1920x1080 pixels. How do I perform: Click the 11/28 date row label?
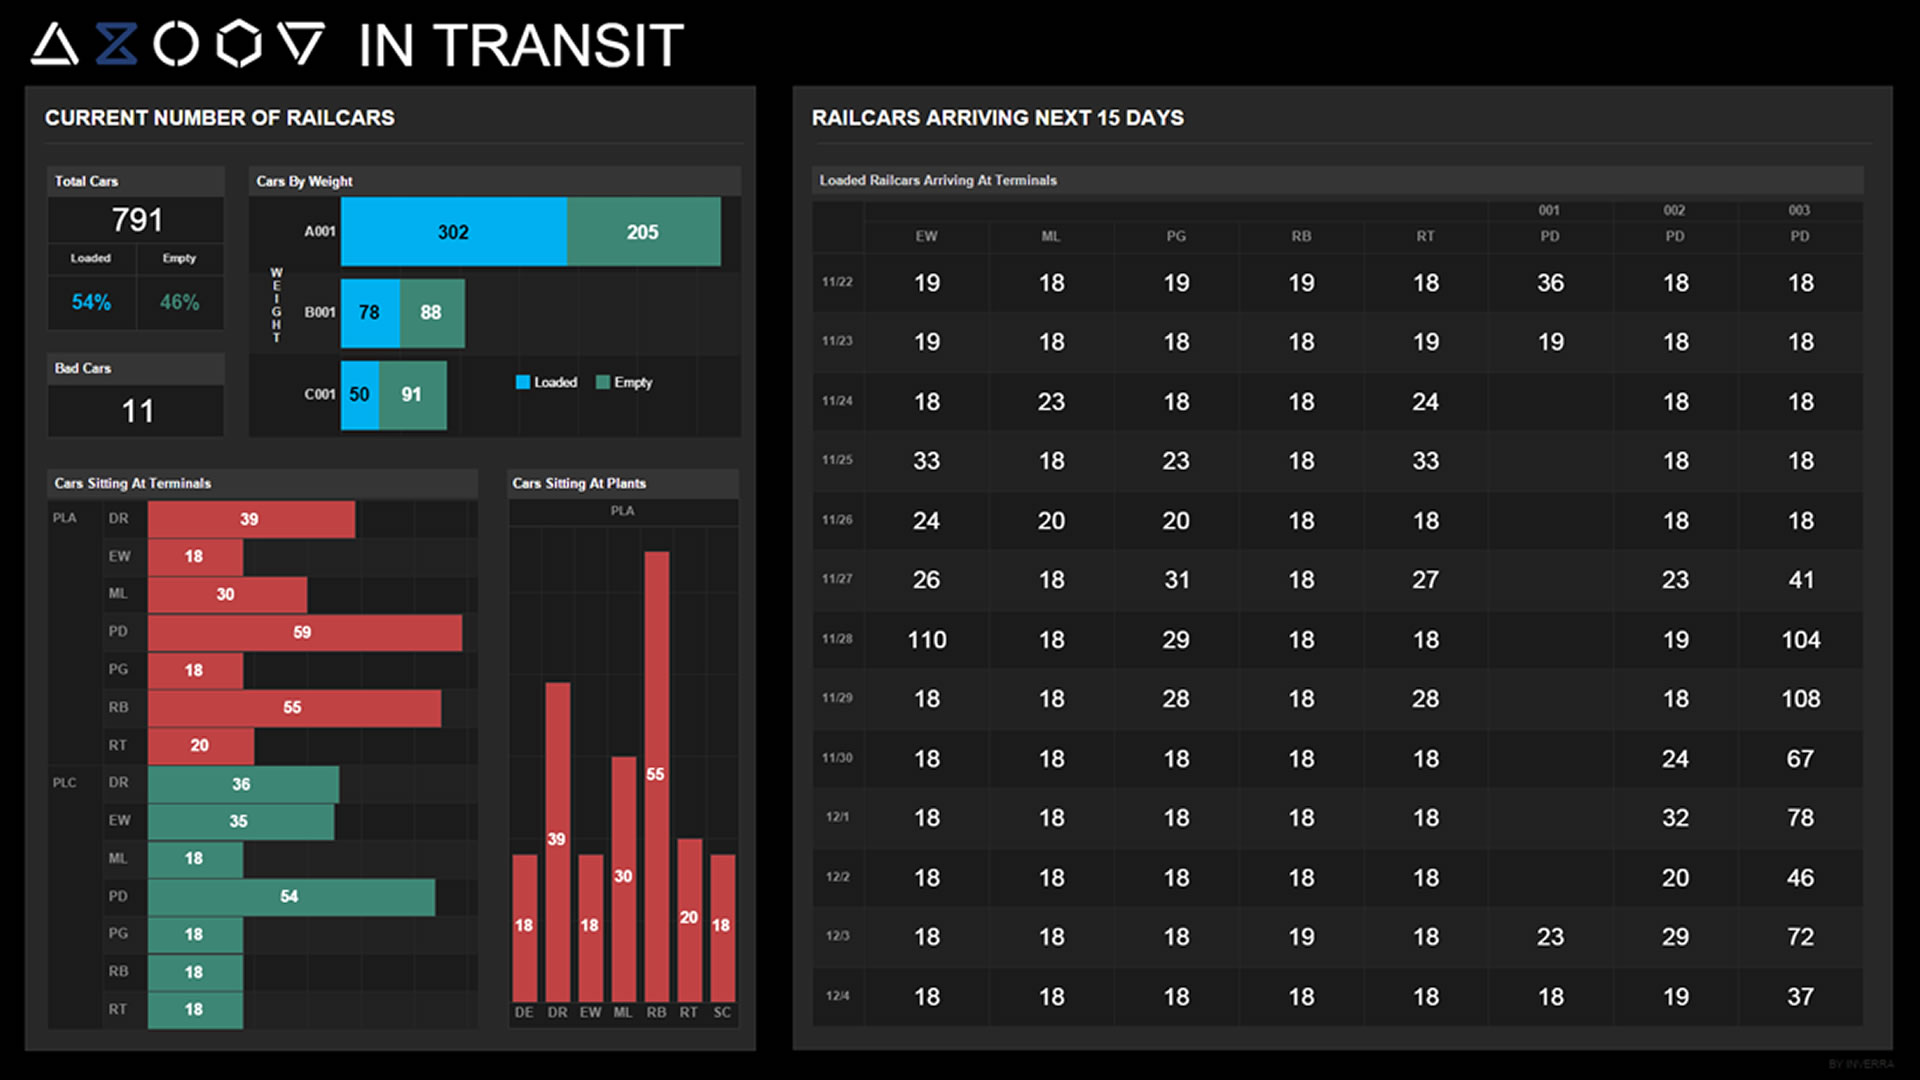(837, 639)
